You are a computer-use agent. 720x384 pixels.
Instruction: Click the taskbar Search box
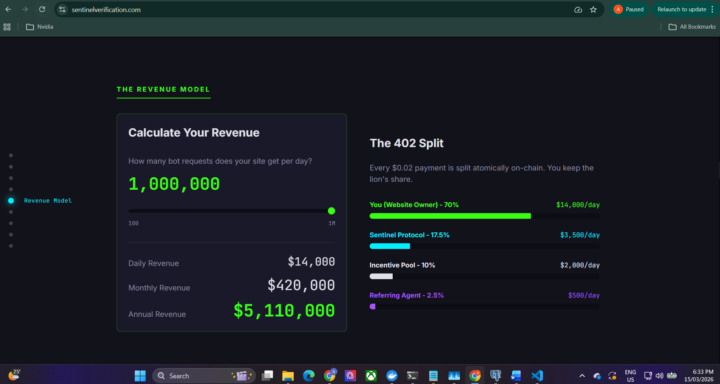(204, 376)
